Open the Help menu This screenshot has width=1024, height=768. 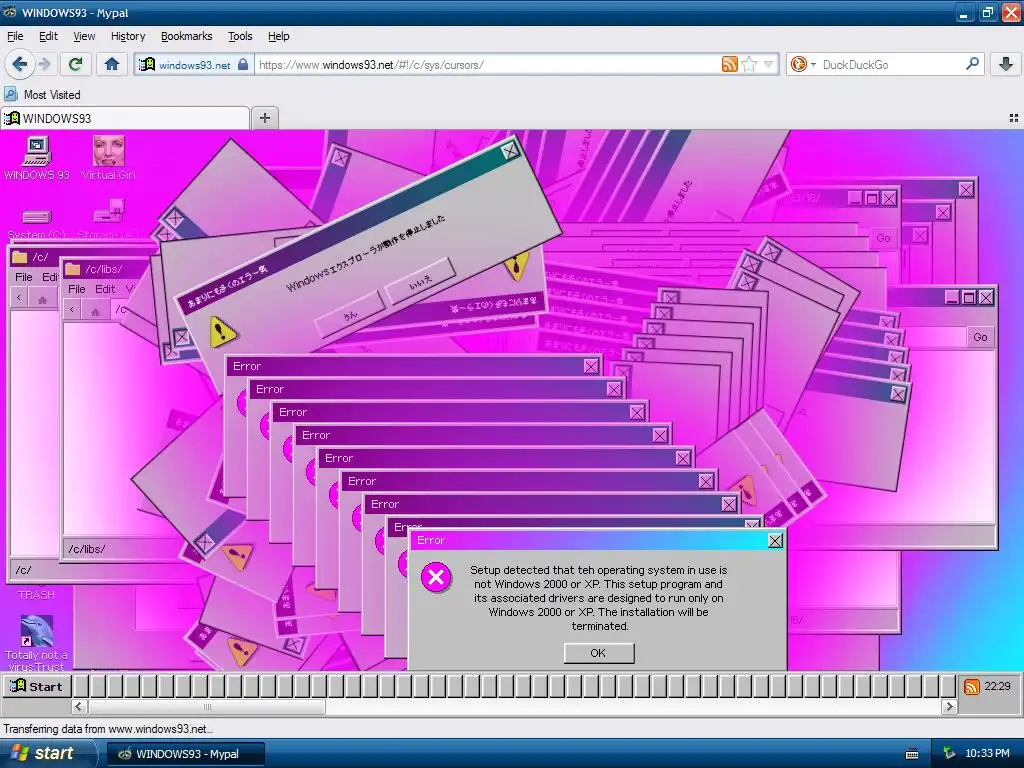click(278, 36)
